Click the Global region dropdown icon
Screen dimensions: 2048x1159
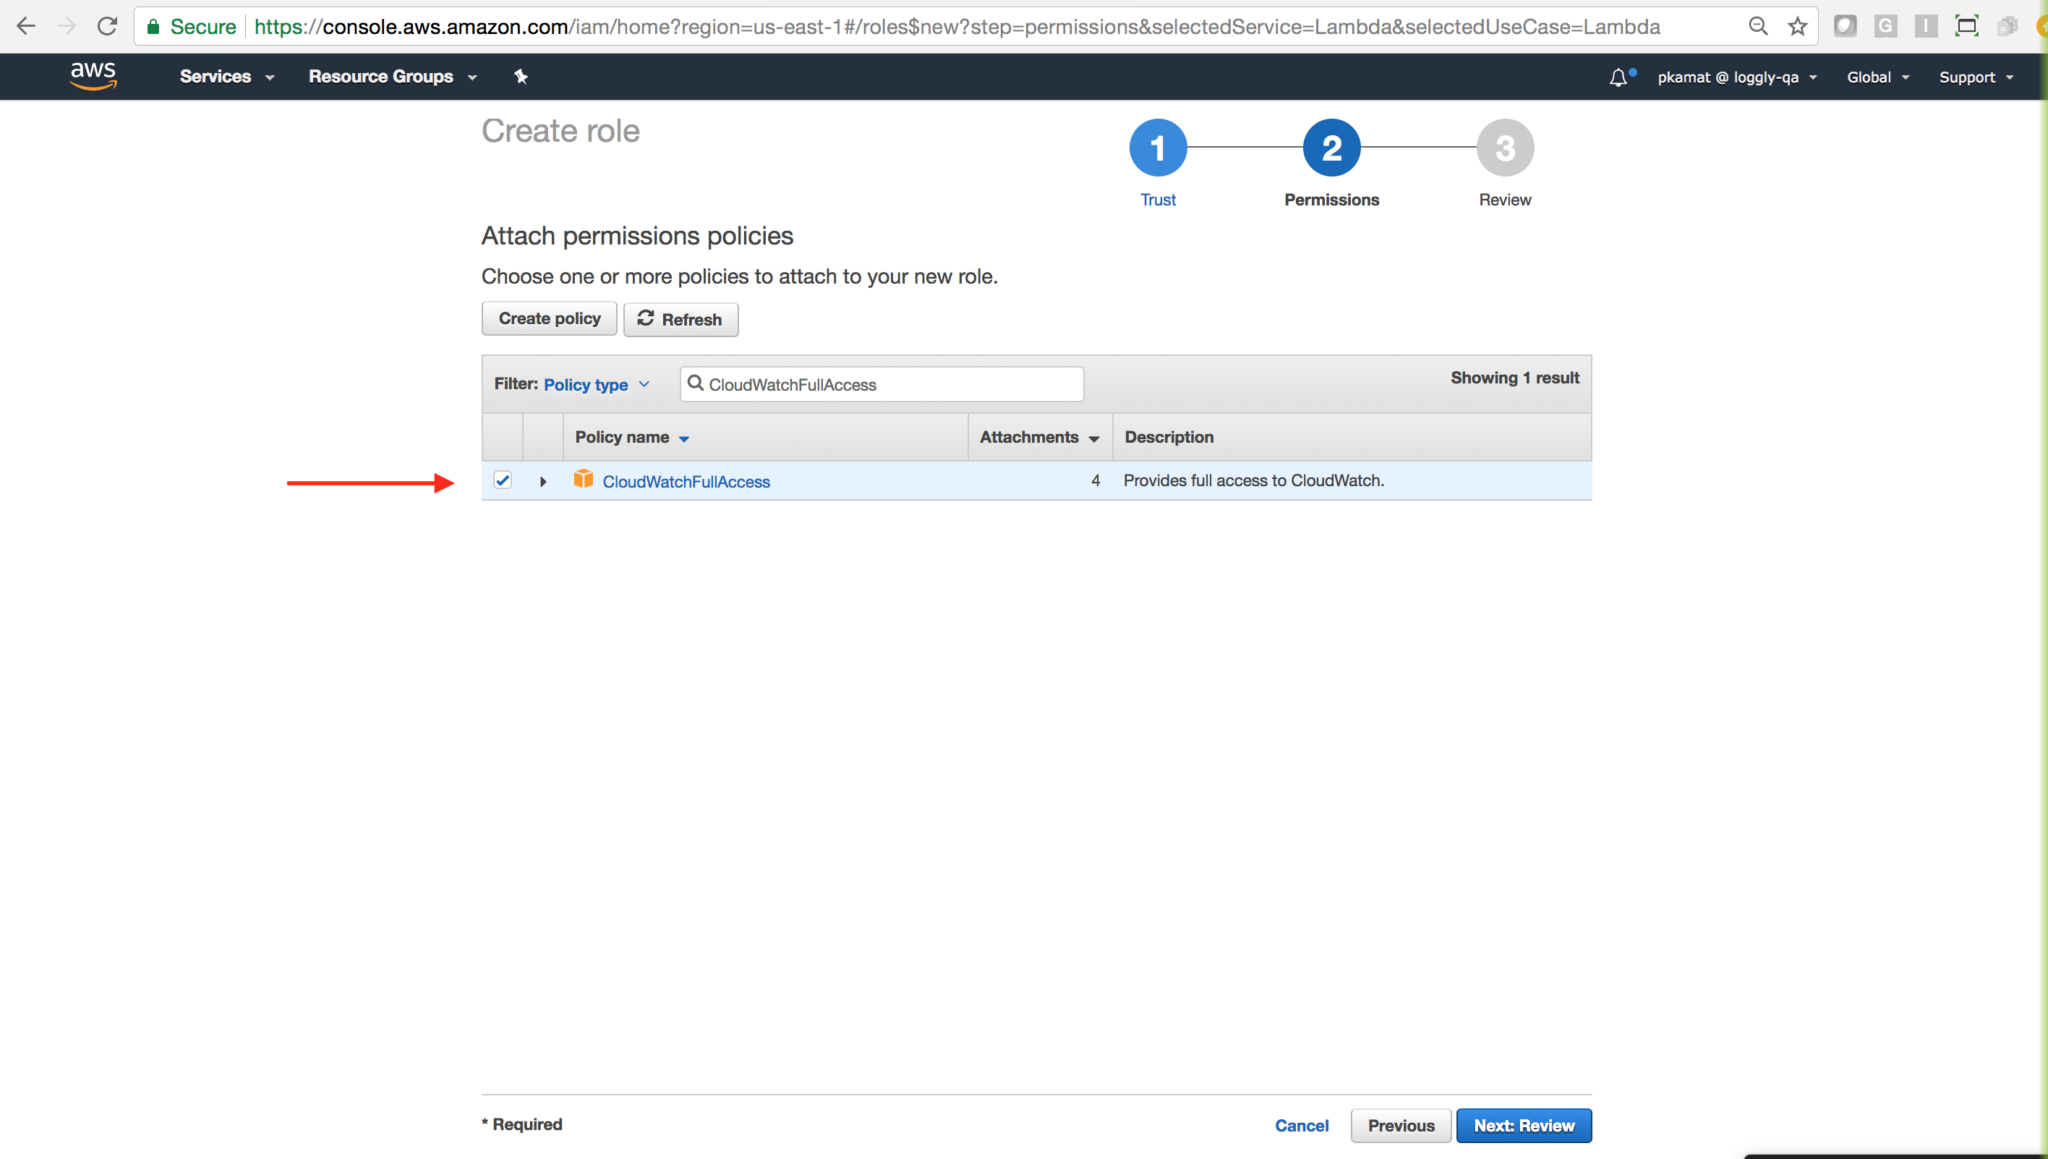[1909, 77]
